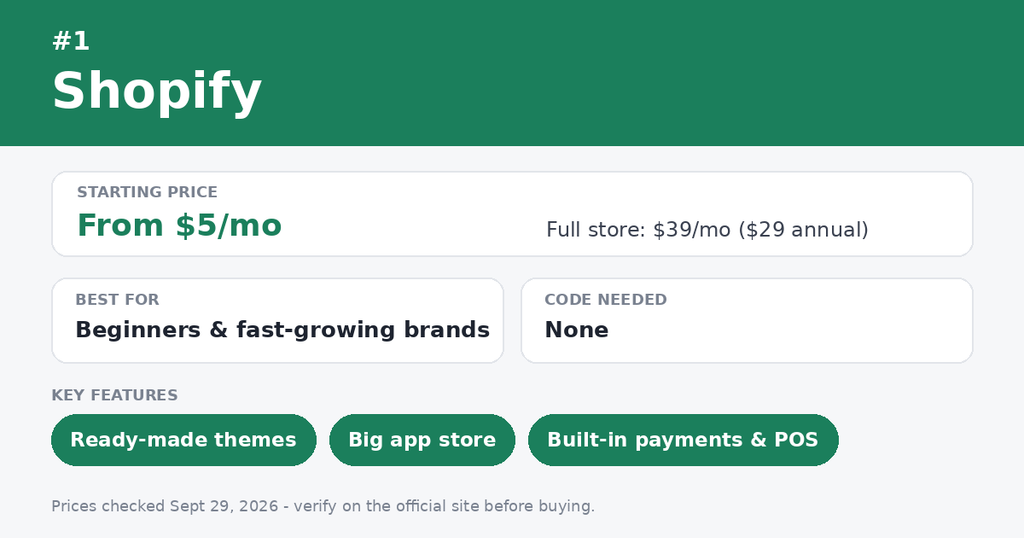Click the Shopify heading
Viewport: 1024px width, 538px height.
pos(157,92)
